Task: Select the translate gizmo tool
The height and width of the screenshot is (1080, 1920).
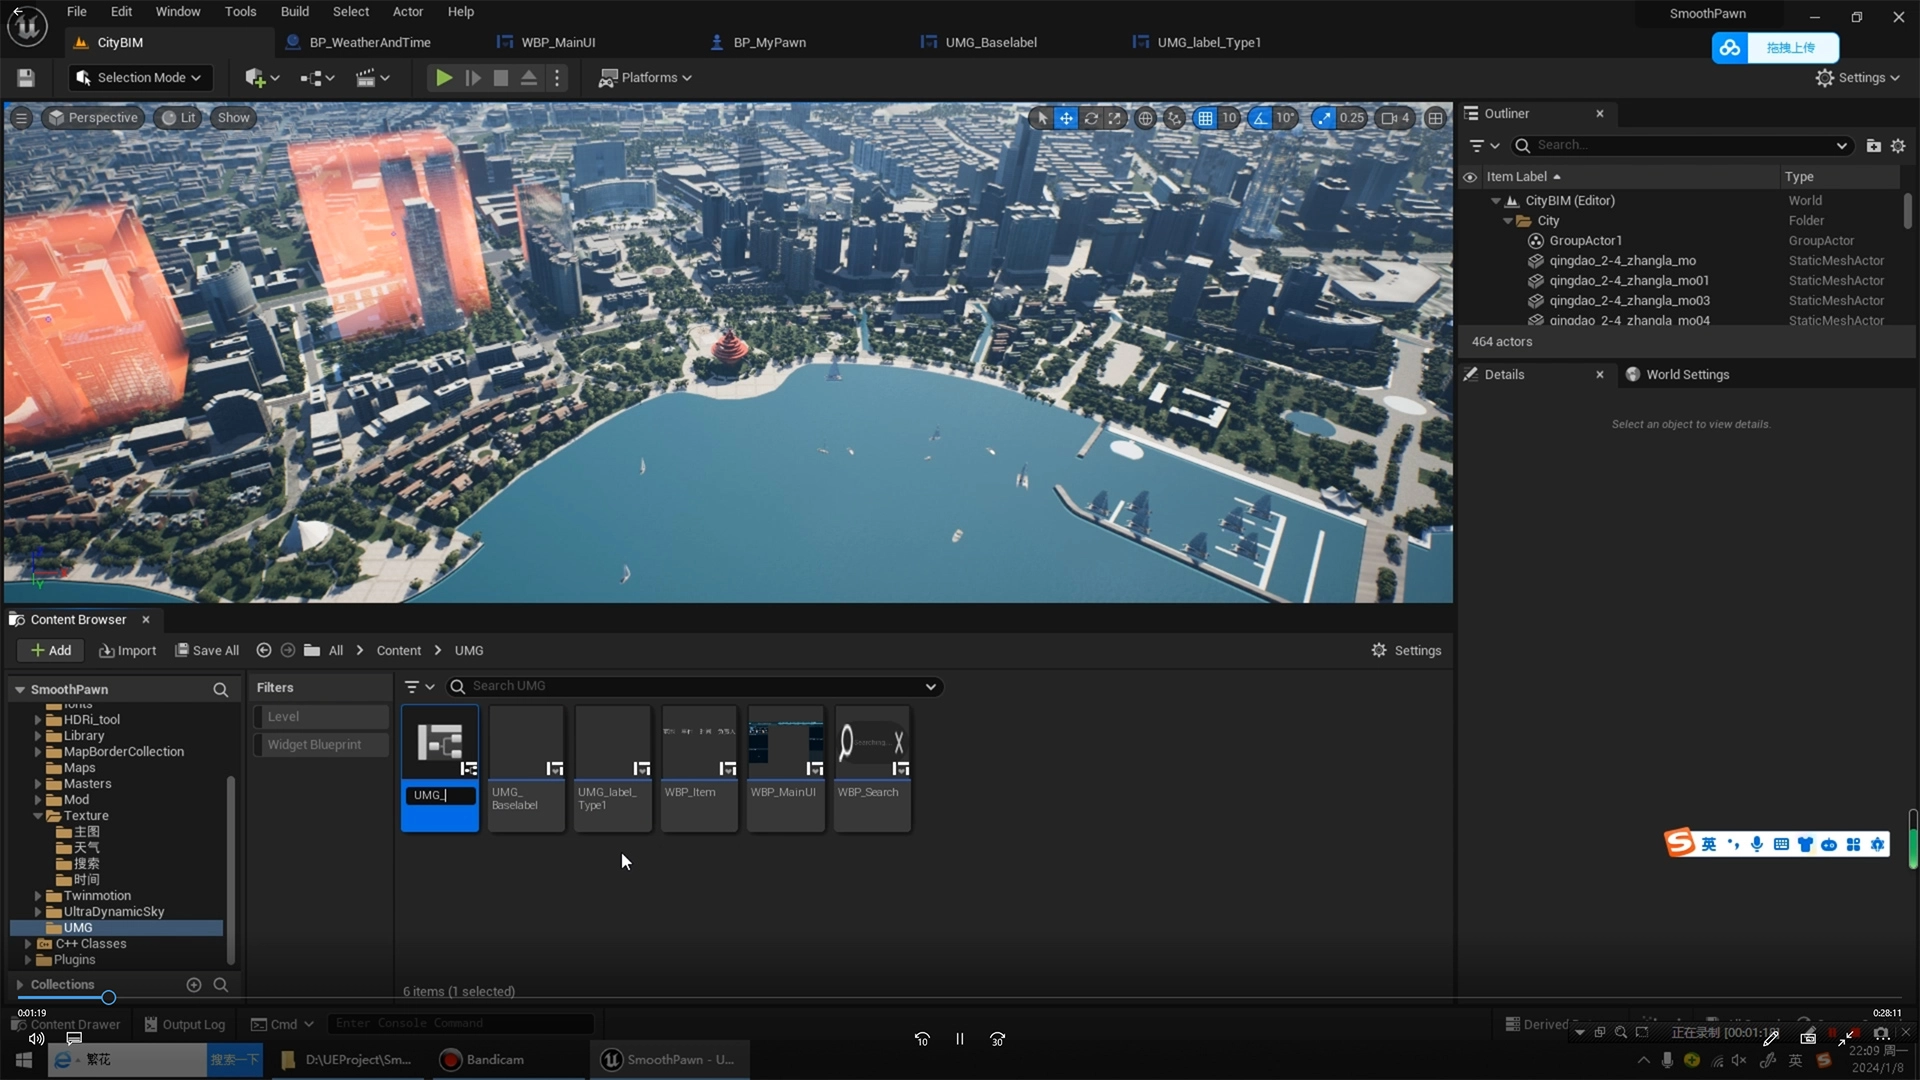Action: (x=1066, y=118)
